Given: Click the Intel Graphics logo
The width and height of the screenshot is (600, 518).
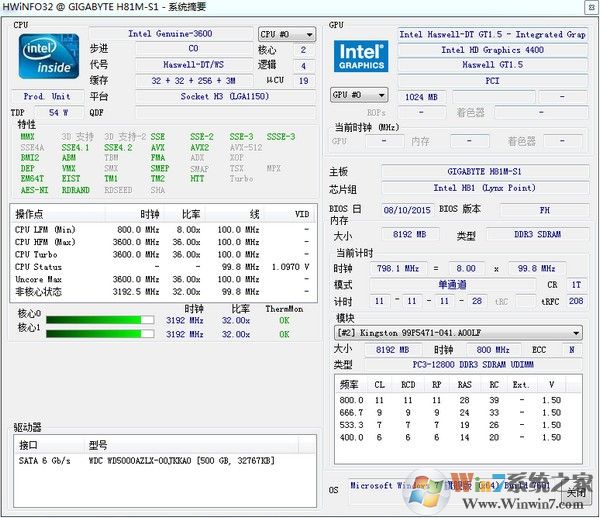Looking at the screenshot, I should [x=361, y=56].
